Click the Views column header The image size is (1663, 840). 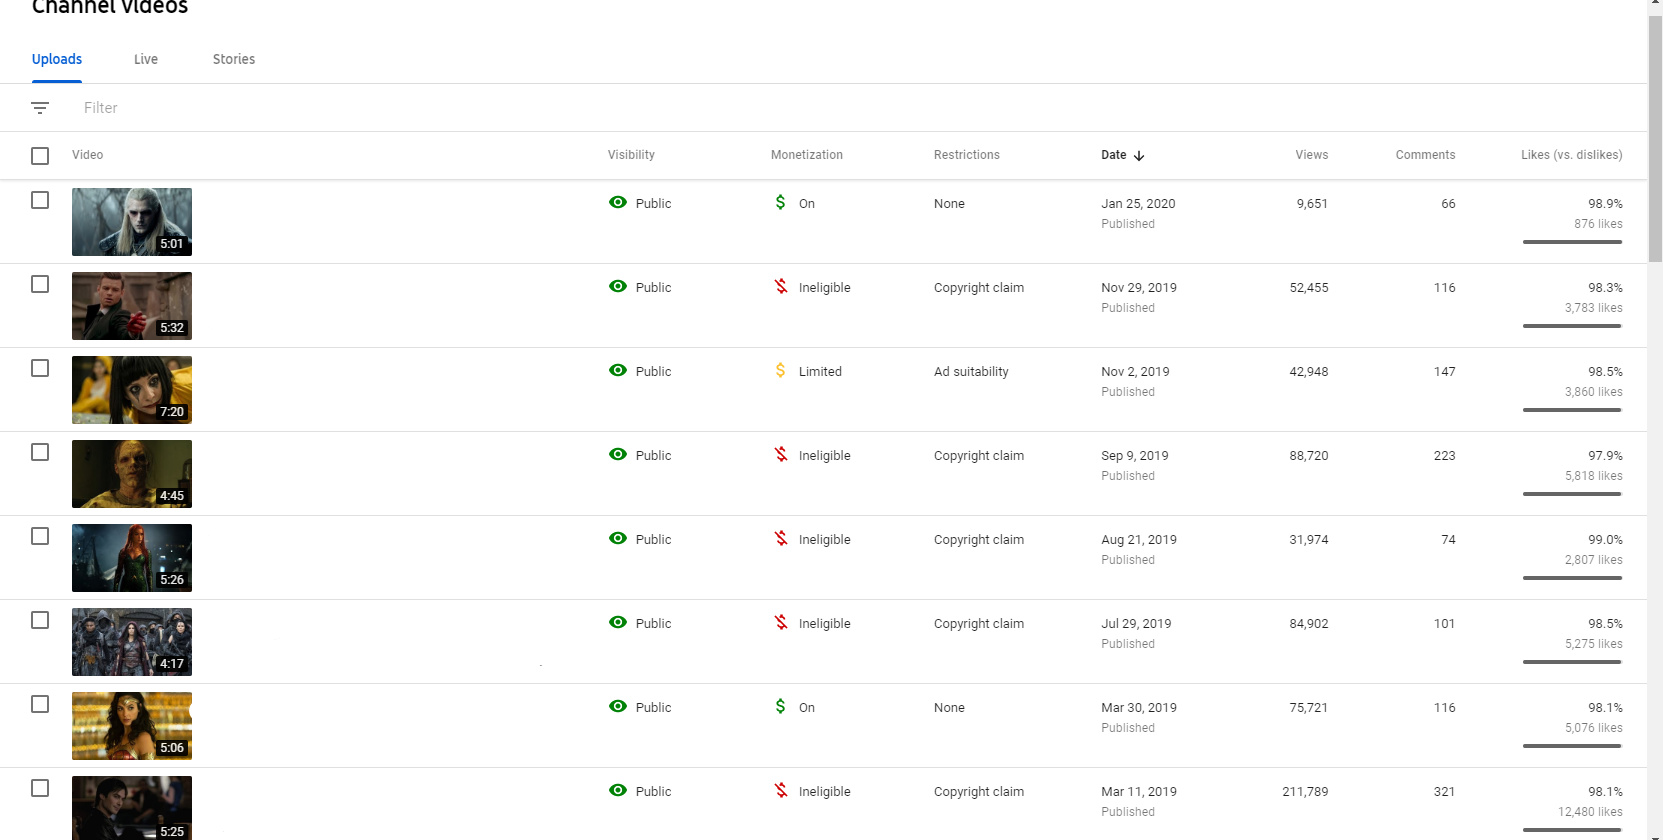click(x=1312, y=155)
